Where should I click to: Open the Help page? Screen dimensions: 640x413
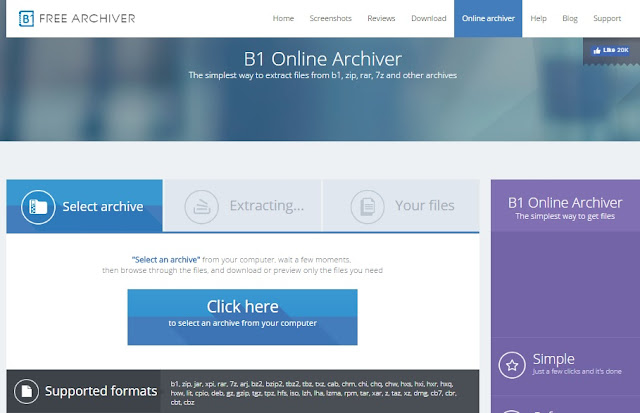pyautogui.click(x=538, y=18)
